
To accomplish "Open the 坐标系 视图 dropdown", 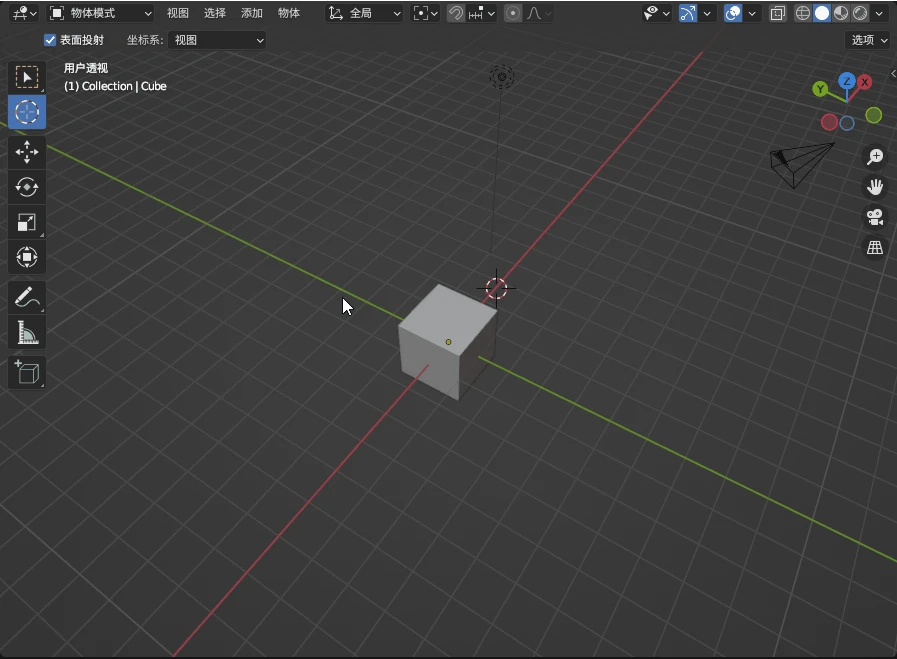I will tap(217, 40).
